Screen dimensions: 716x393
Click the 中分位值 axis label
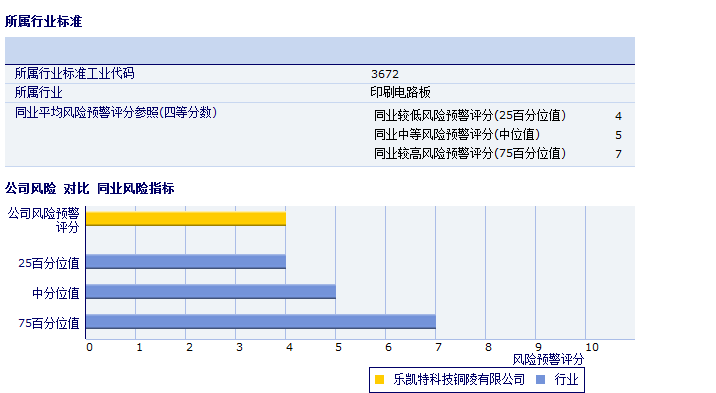pyautogui.click(x=56, y=293)
